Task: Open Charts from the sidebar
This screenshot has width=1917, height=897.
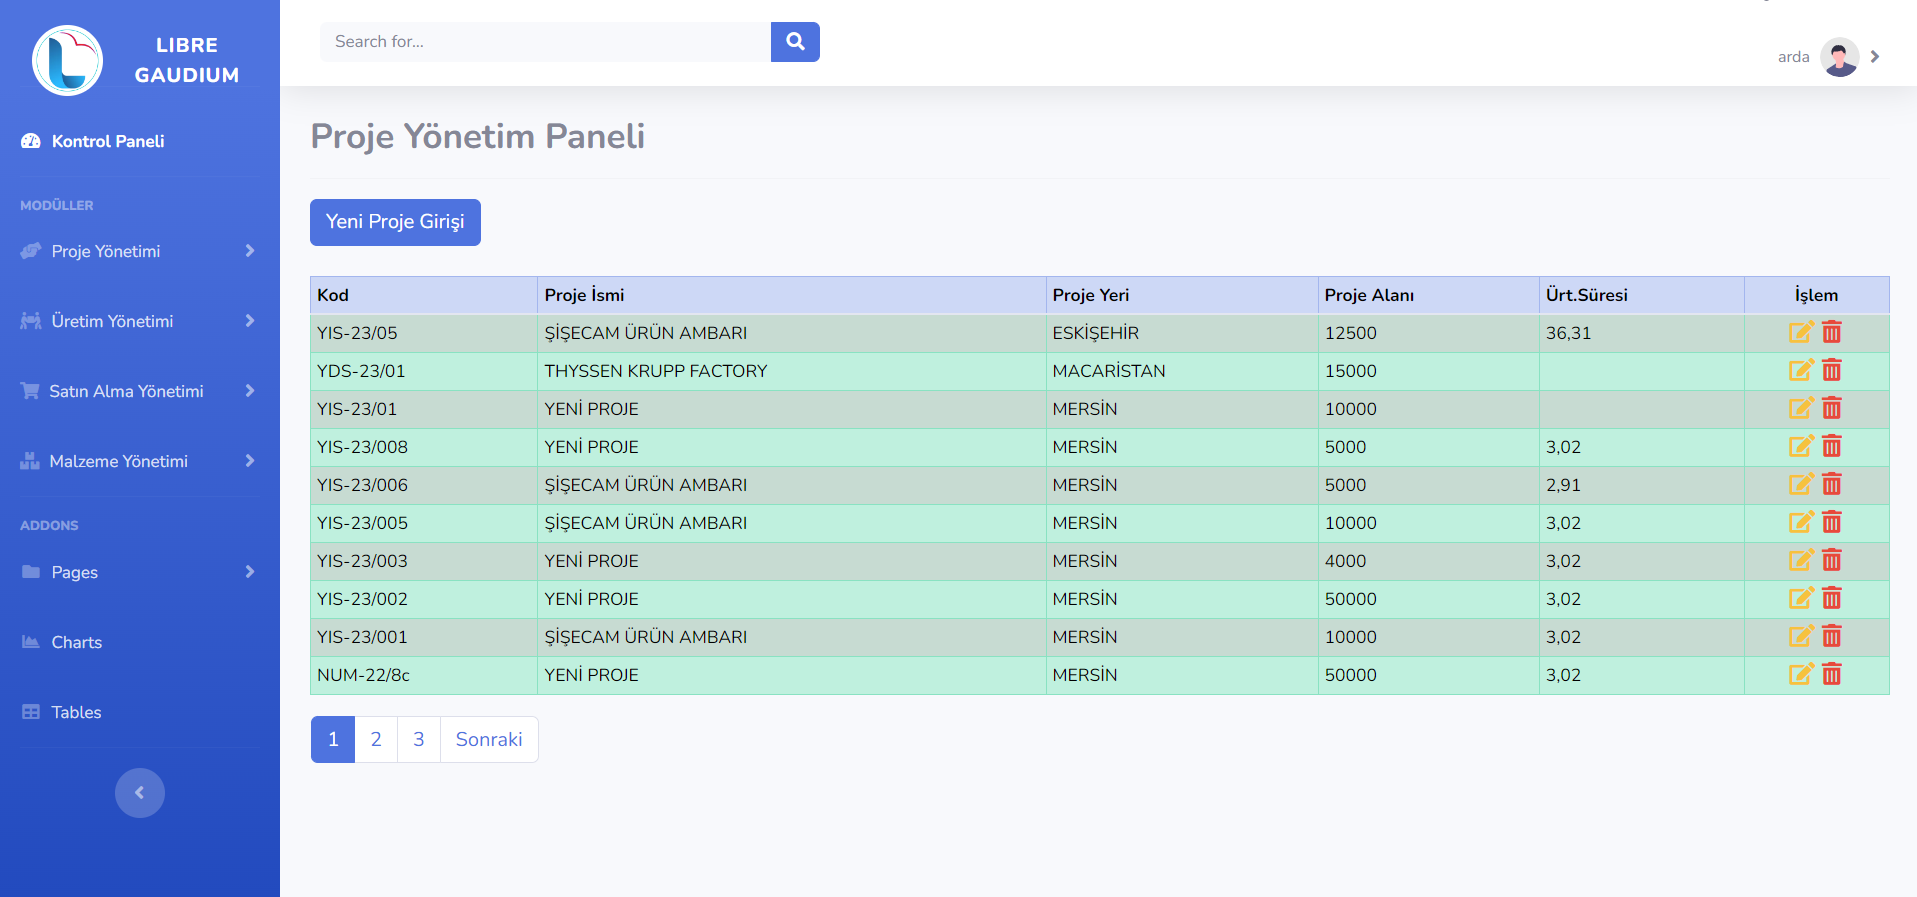Action: (76, 642)
